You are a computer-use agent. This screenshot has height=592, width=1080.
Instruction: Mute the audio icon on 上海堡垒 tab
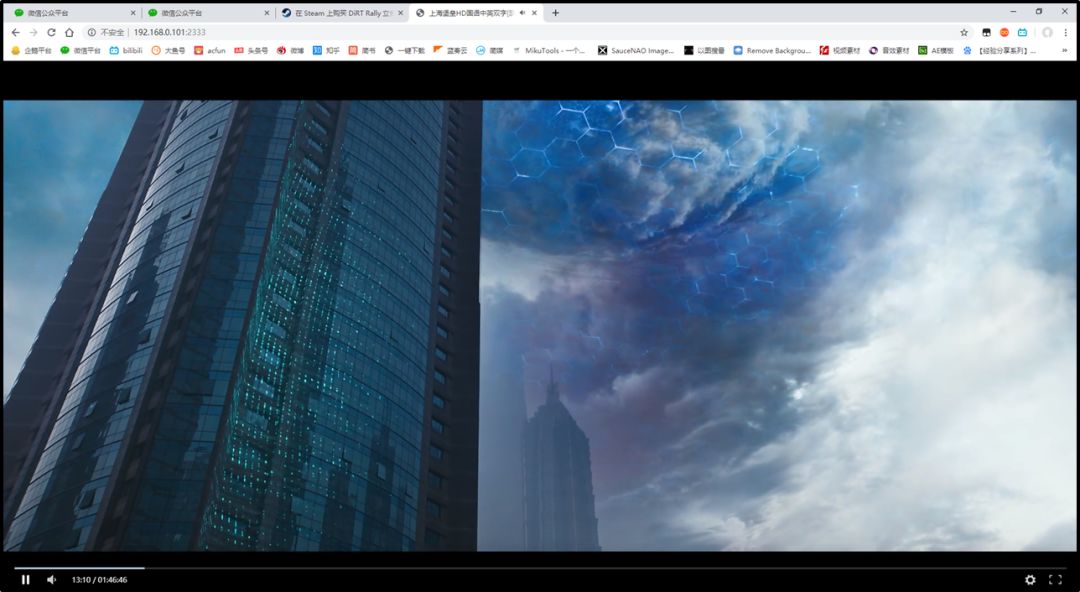pos(523,13)
